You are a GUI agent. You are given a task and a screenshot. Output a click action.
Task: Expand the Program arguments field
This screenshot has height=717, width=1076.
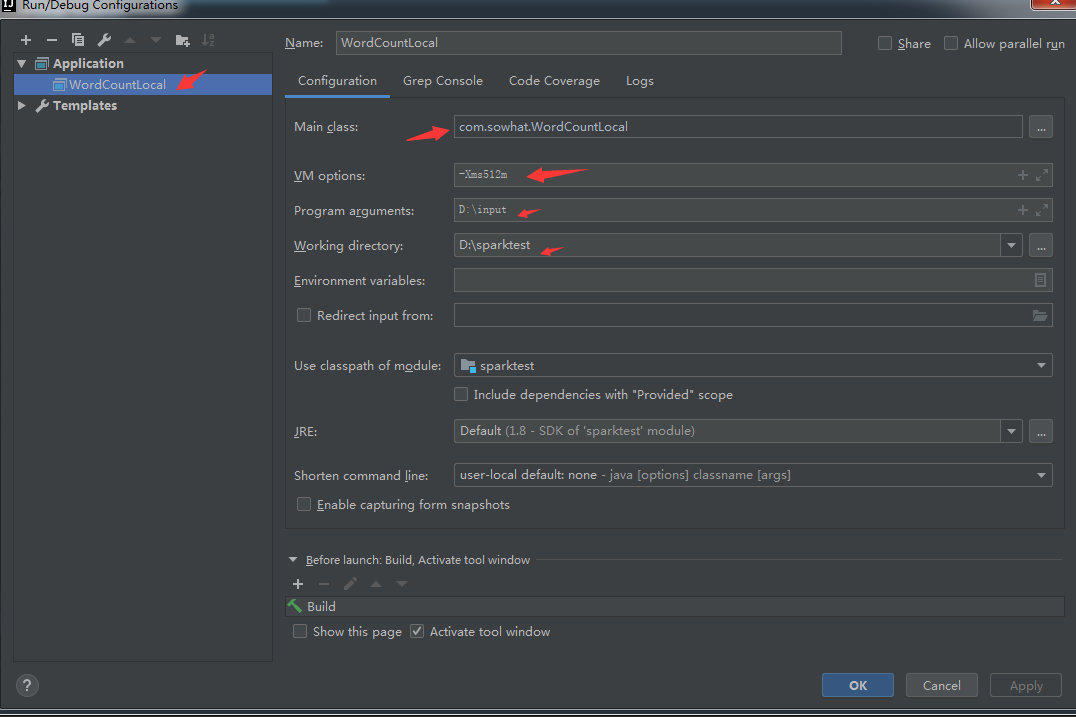(x=1042, y=210)
